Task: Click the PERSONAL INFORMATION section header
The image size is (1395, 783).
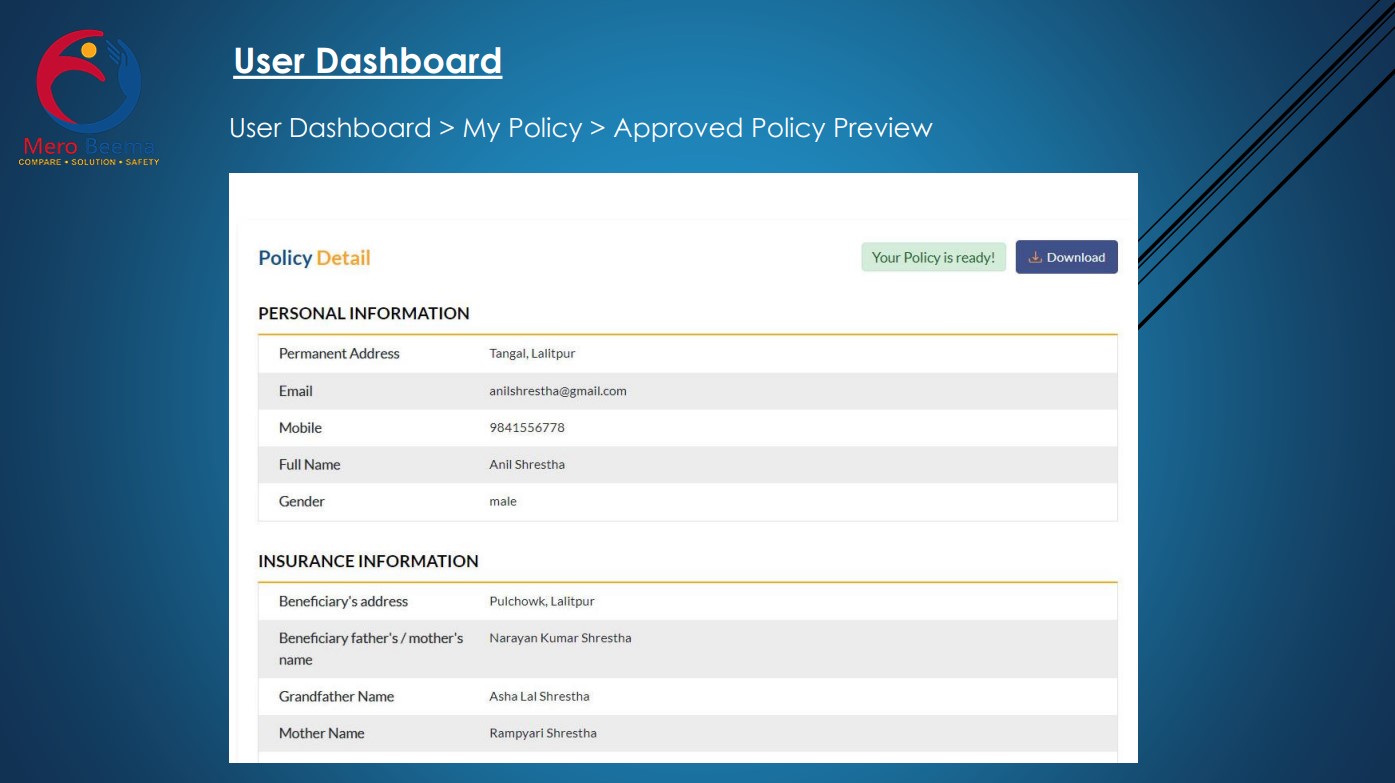Action: 364,313
